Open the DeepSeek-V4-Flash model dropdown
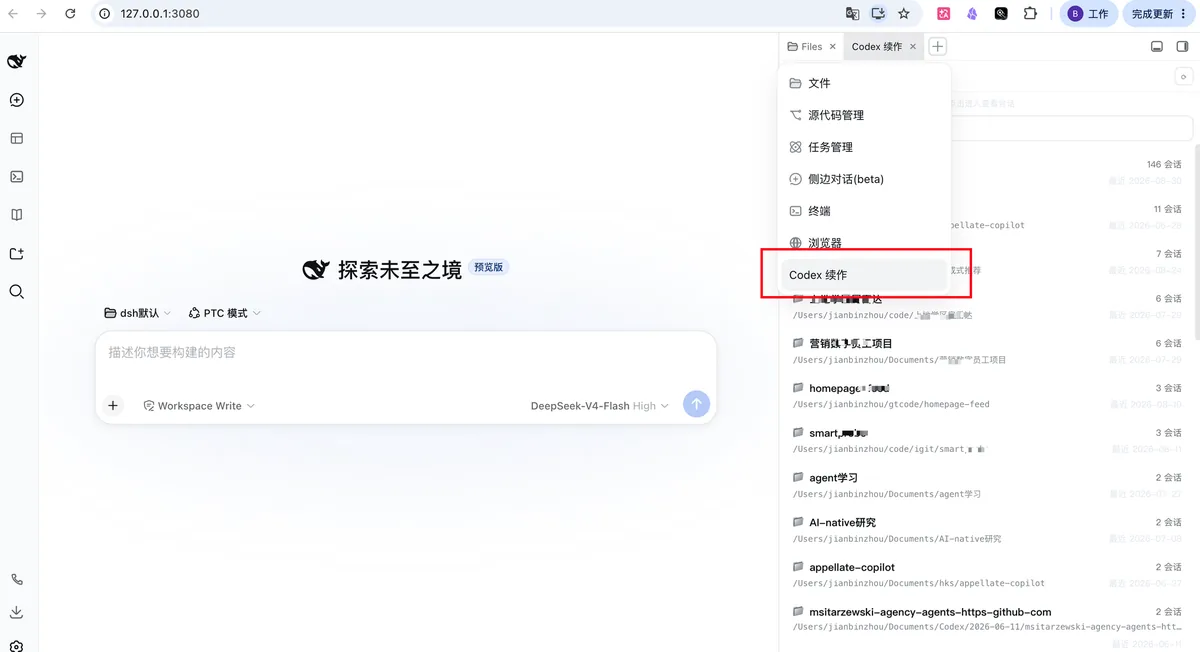The width and height of the screenshot is (1200, 652). (599, 406)
